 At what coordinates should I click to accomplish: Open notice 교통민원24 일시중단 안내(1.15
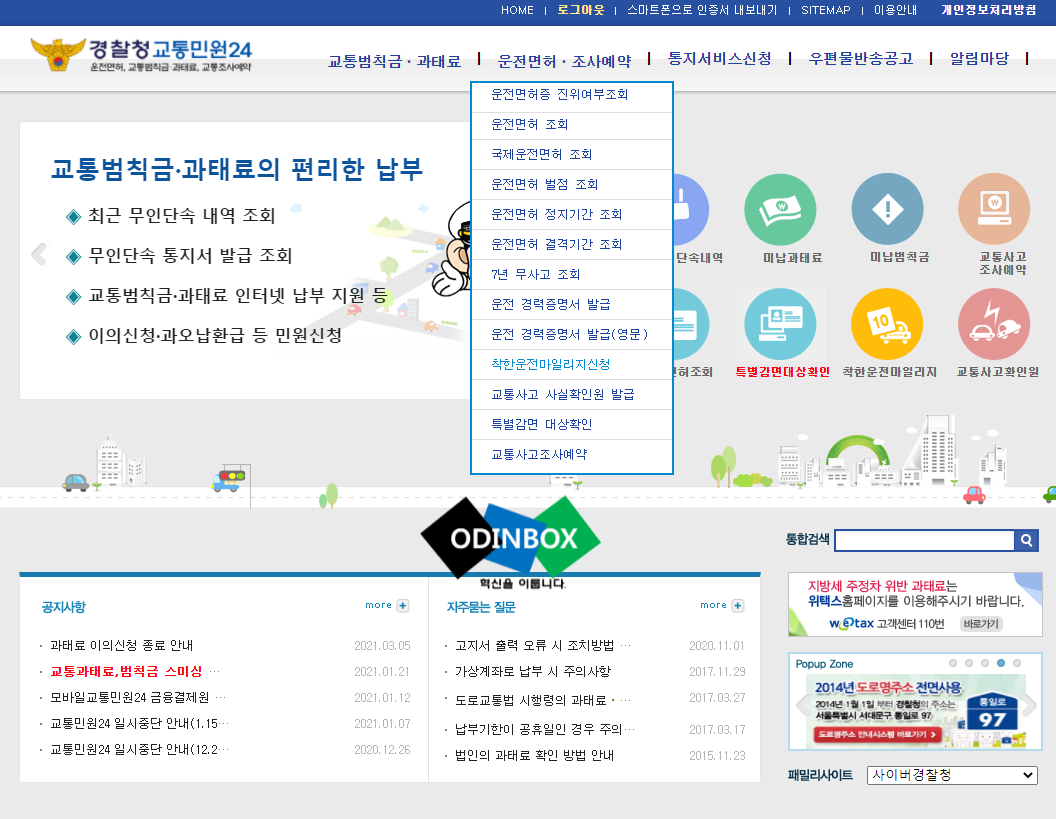134,723
